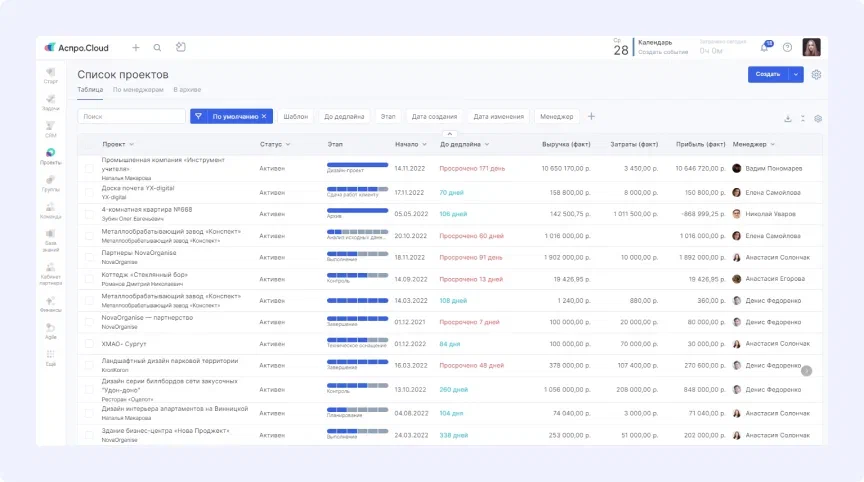The image size is (864, 482).
Task: Select checkbox for Здание бизнес-центра «Нова Проджект»
Action: tap(89, 435)
